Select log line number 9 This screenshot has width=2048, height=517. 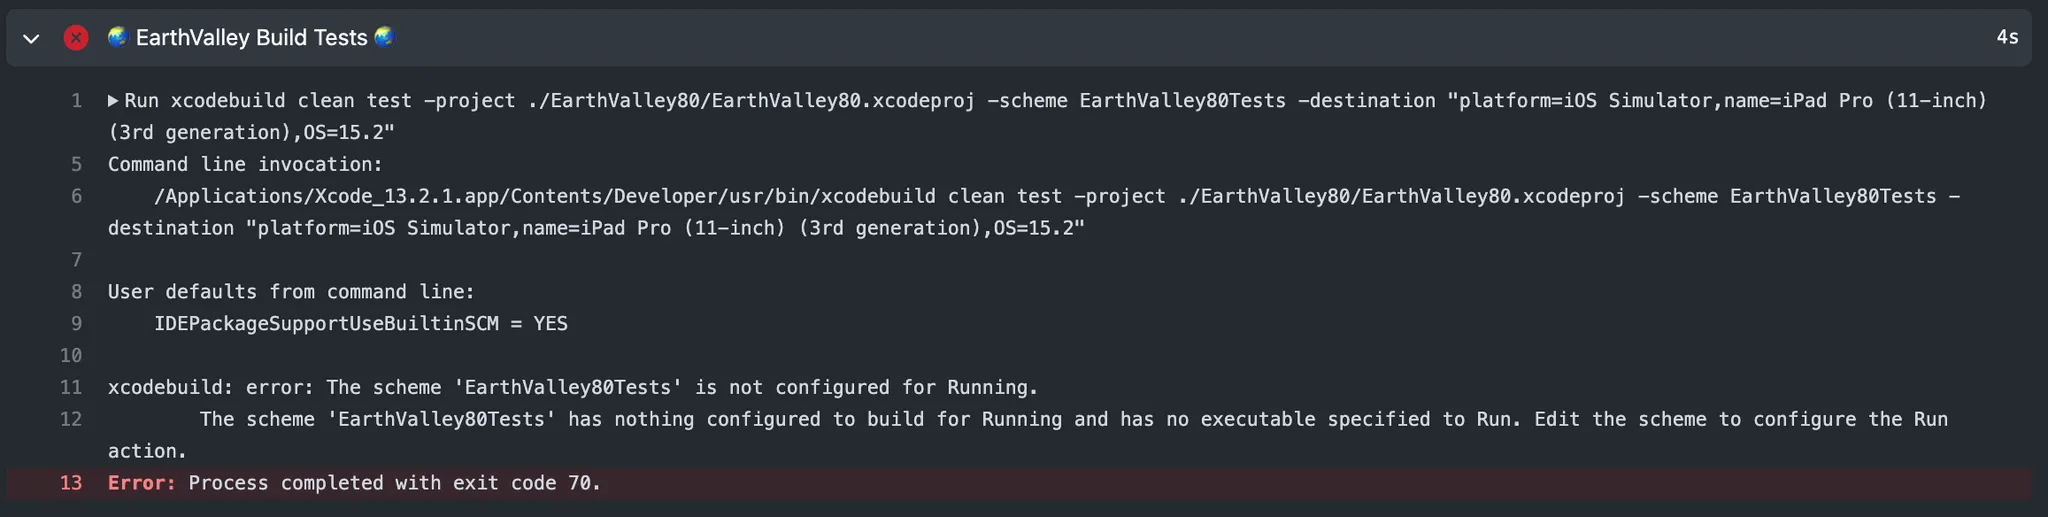tap(76, 324)
